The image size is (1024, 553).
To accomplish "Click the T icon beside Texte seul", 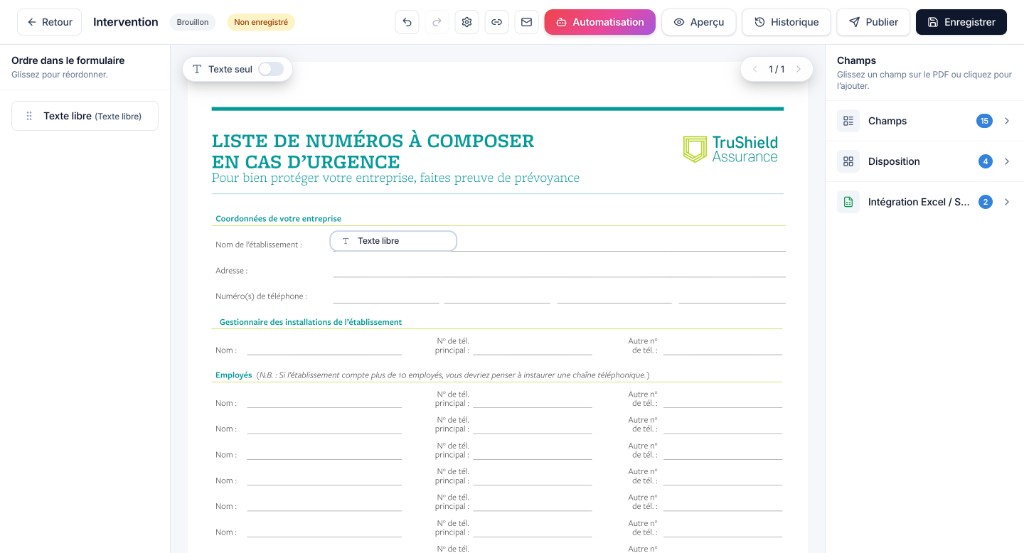I will [x=197, y=69].
